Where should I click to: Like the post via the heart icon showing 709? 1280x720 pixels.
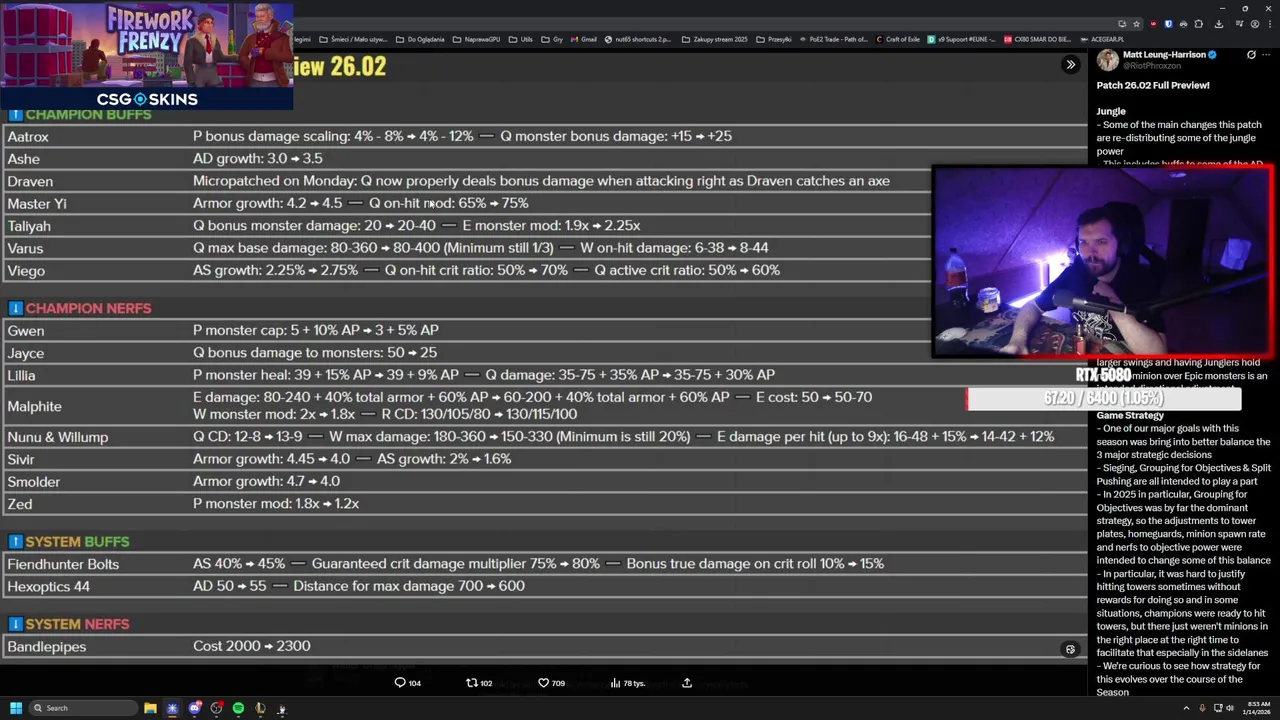point(551,683)
